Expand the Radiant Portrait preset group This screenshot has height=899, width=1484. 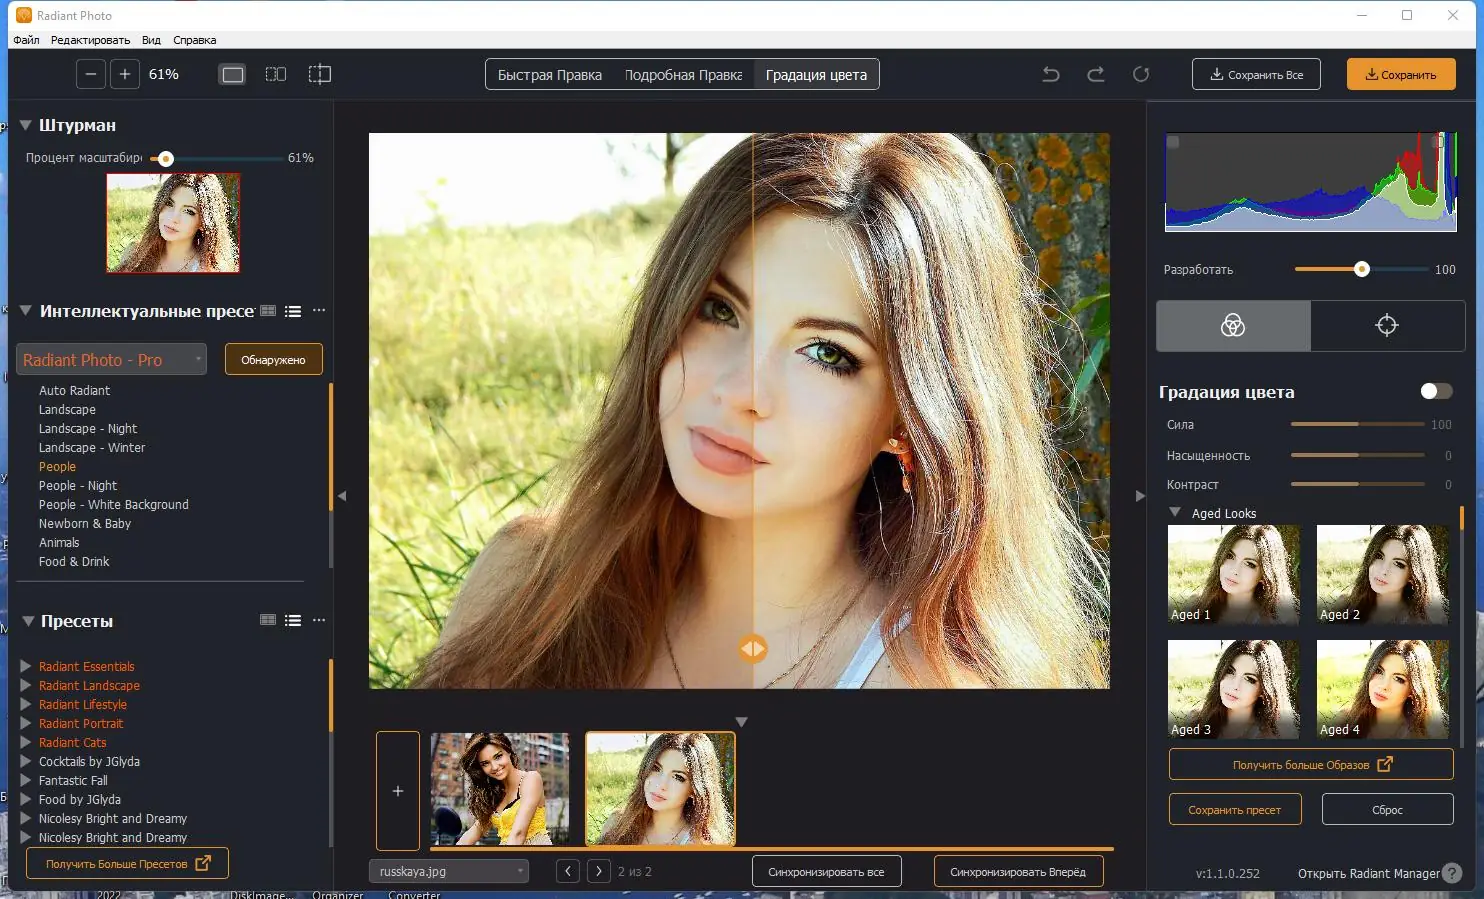pos(26,723)
